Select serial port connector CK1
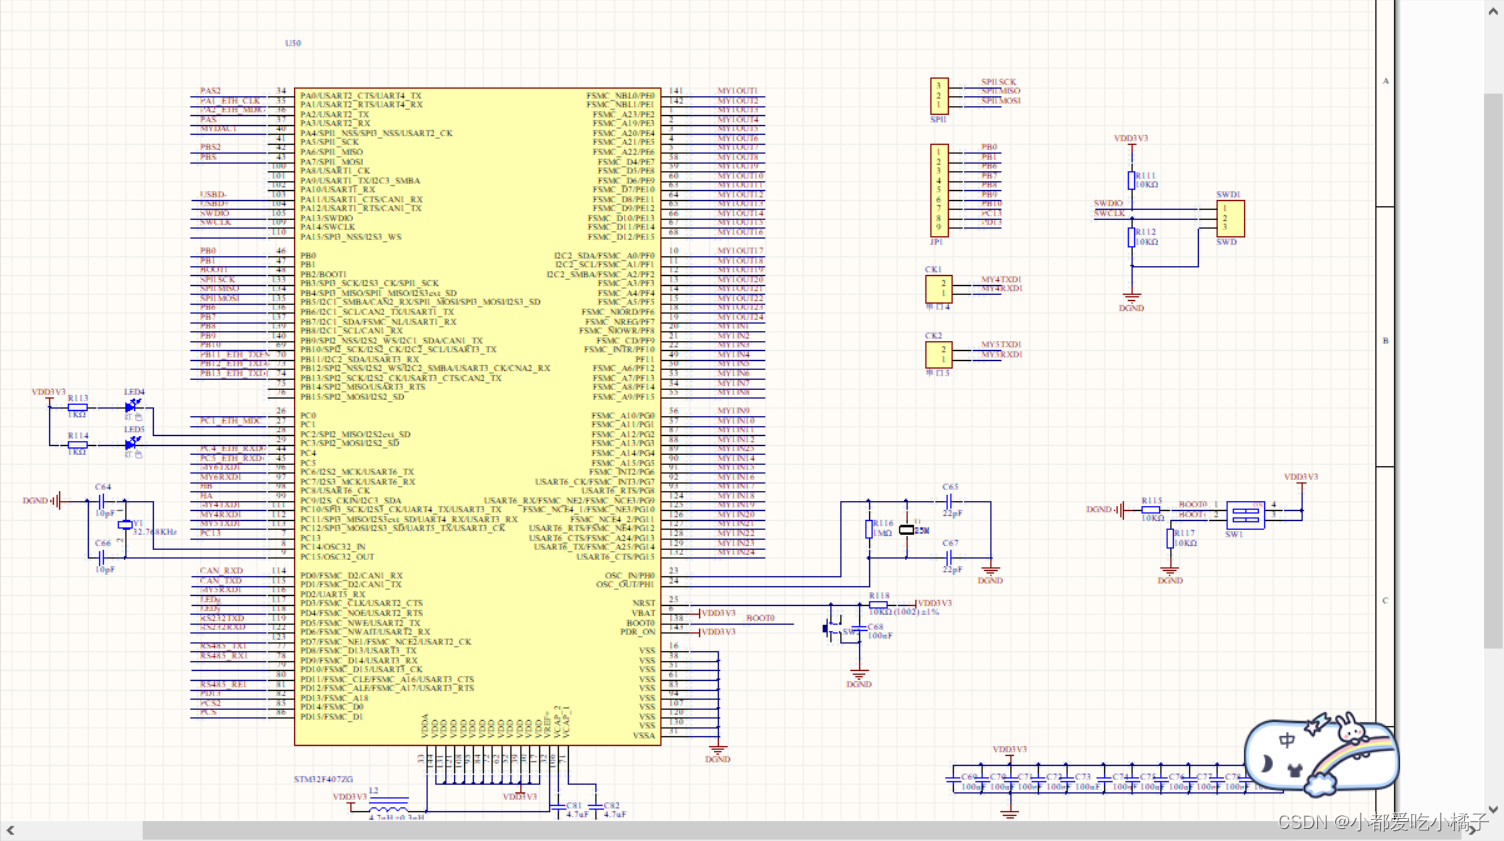The width and height of the screenshot is (1504, 841). point(938,290)
